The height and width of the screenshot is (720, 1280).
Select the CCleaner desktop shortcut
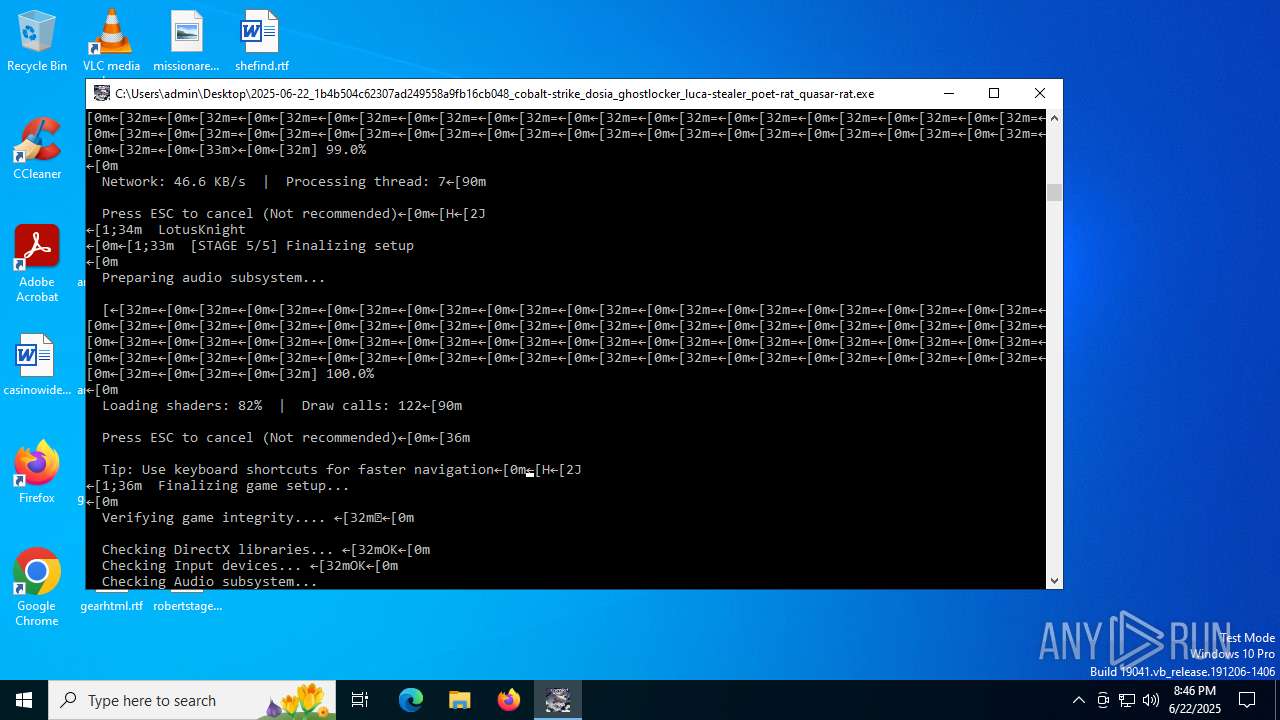point(37,149)
